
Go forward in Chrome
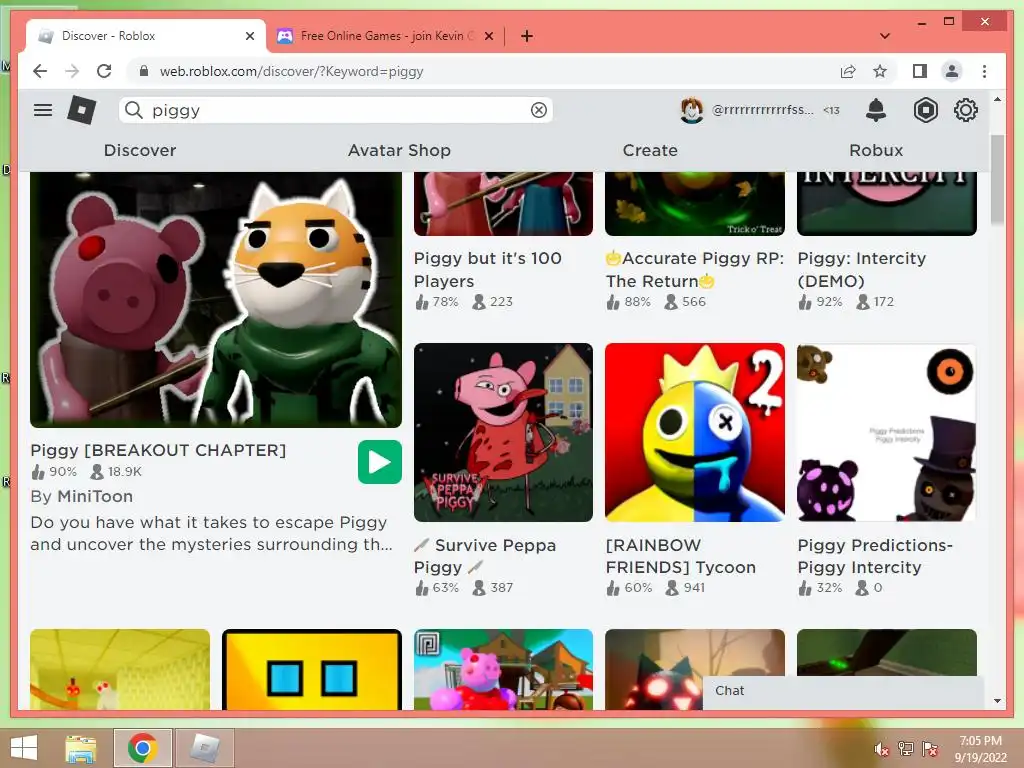[72, 71]
